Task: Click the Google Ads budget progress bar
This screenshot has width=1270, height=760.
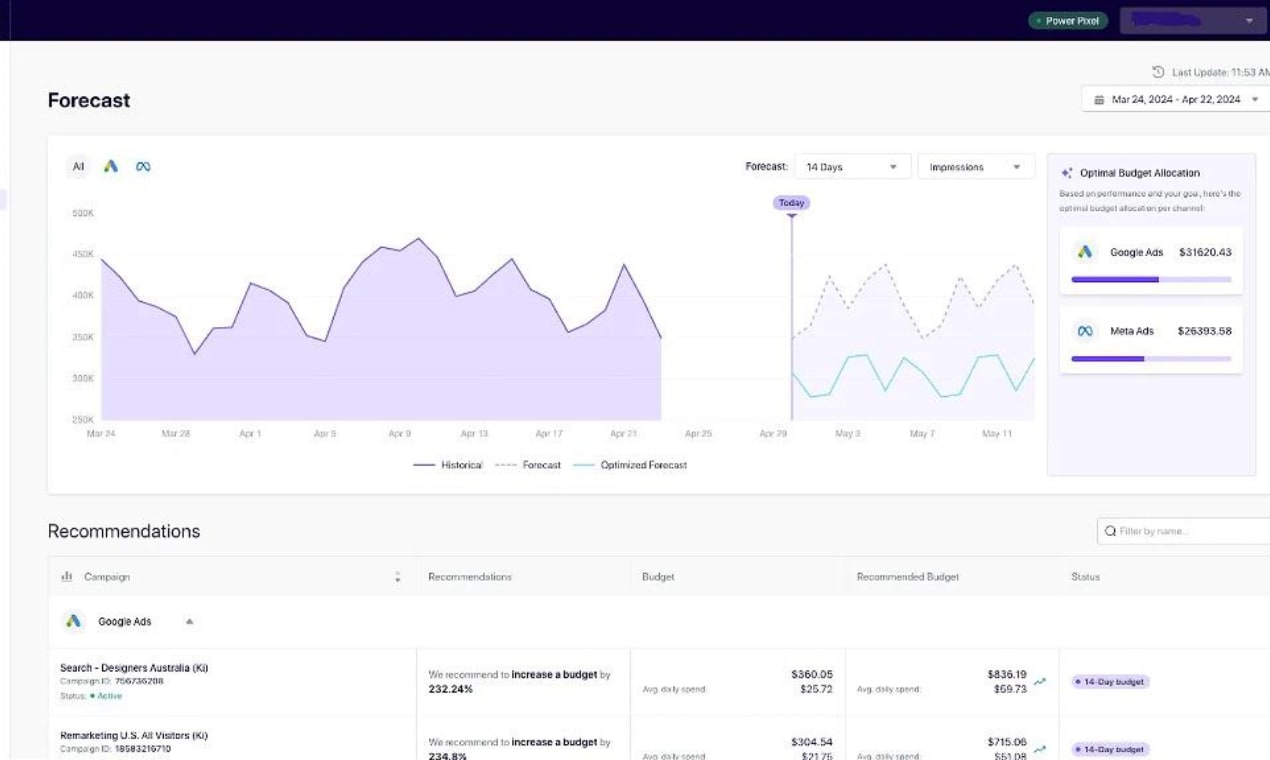Action: pyautogui.click(x=1151, y=280)
